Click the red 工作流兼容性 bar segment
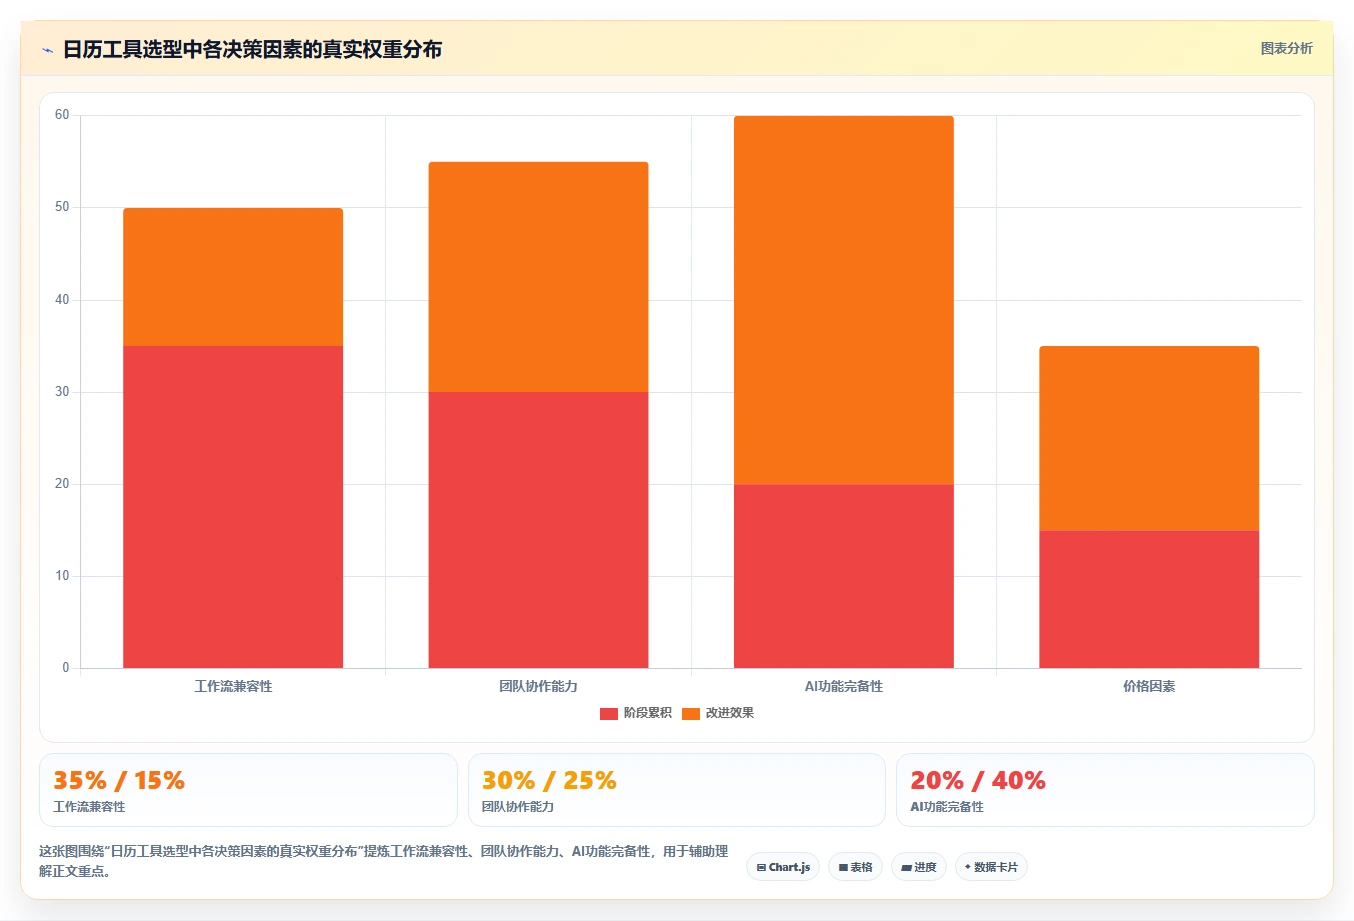This screenshot has height=921, width=1354. tap(233, 507)
